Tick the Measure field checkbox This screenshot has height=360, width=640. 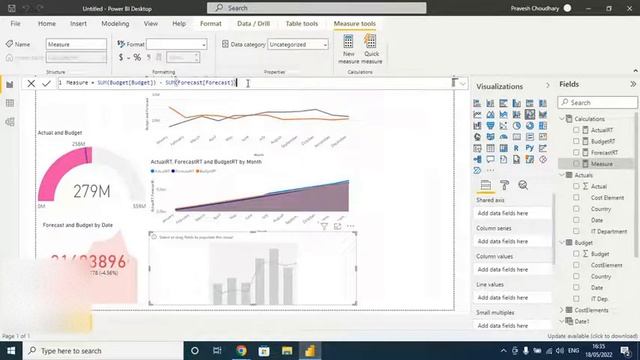576,164
